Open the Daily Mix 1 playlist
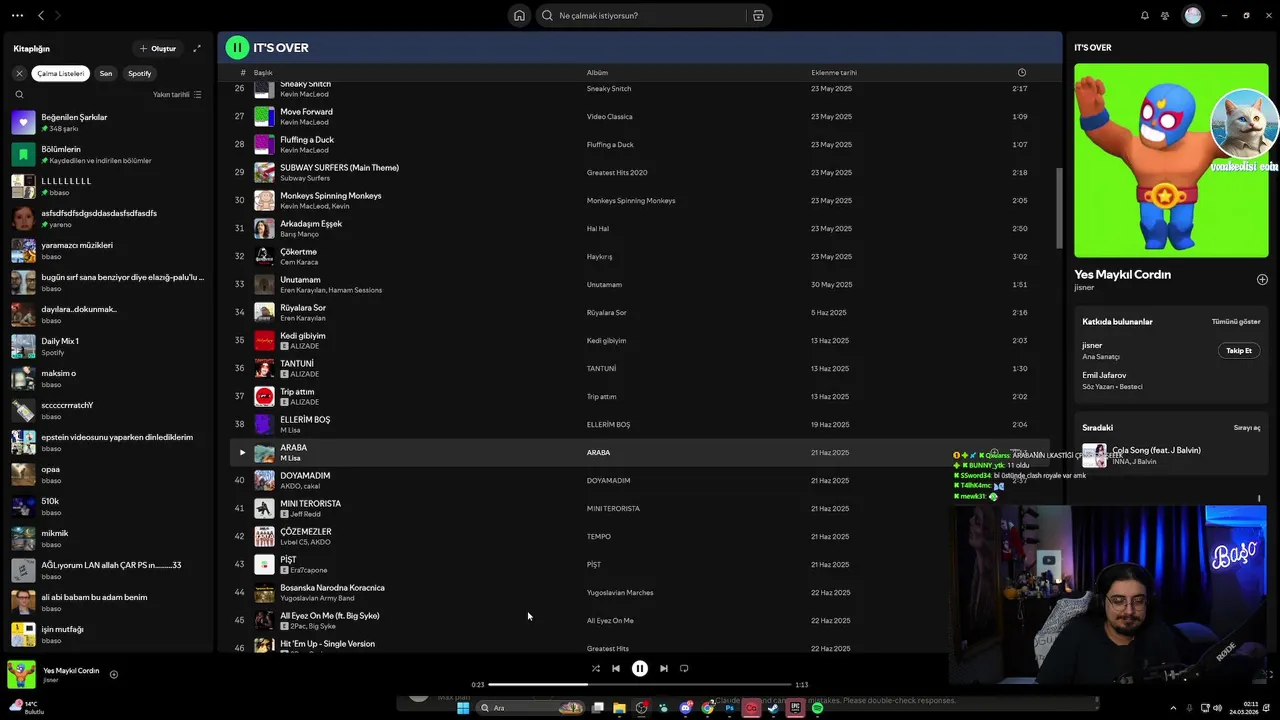1280x720 pixels. click(108, 346)
